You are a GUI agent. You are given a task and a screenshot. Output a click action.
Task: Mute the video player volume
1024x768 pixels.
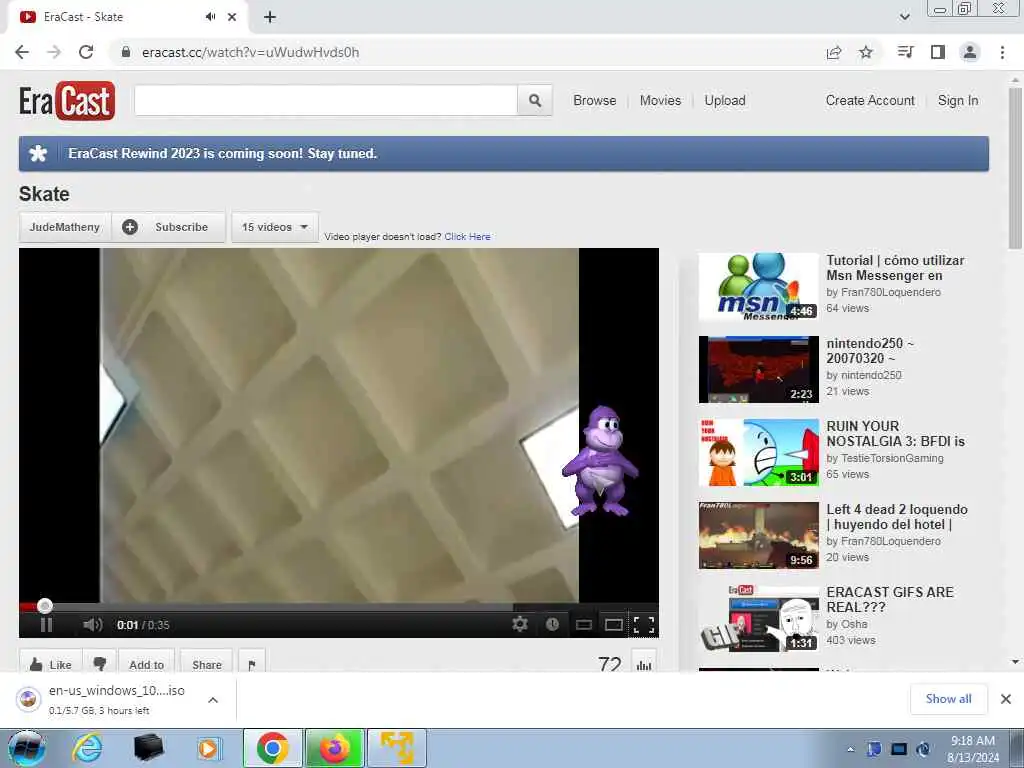92,625
